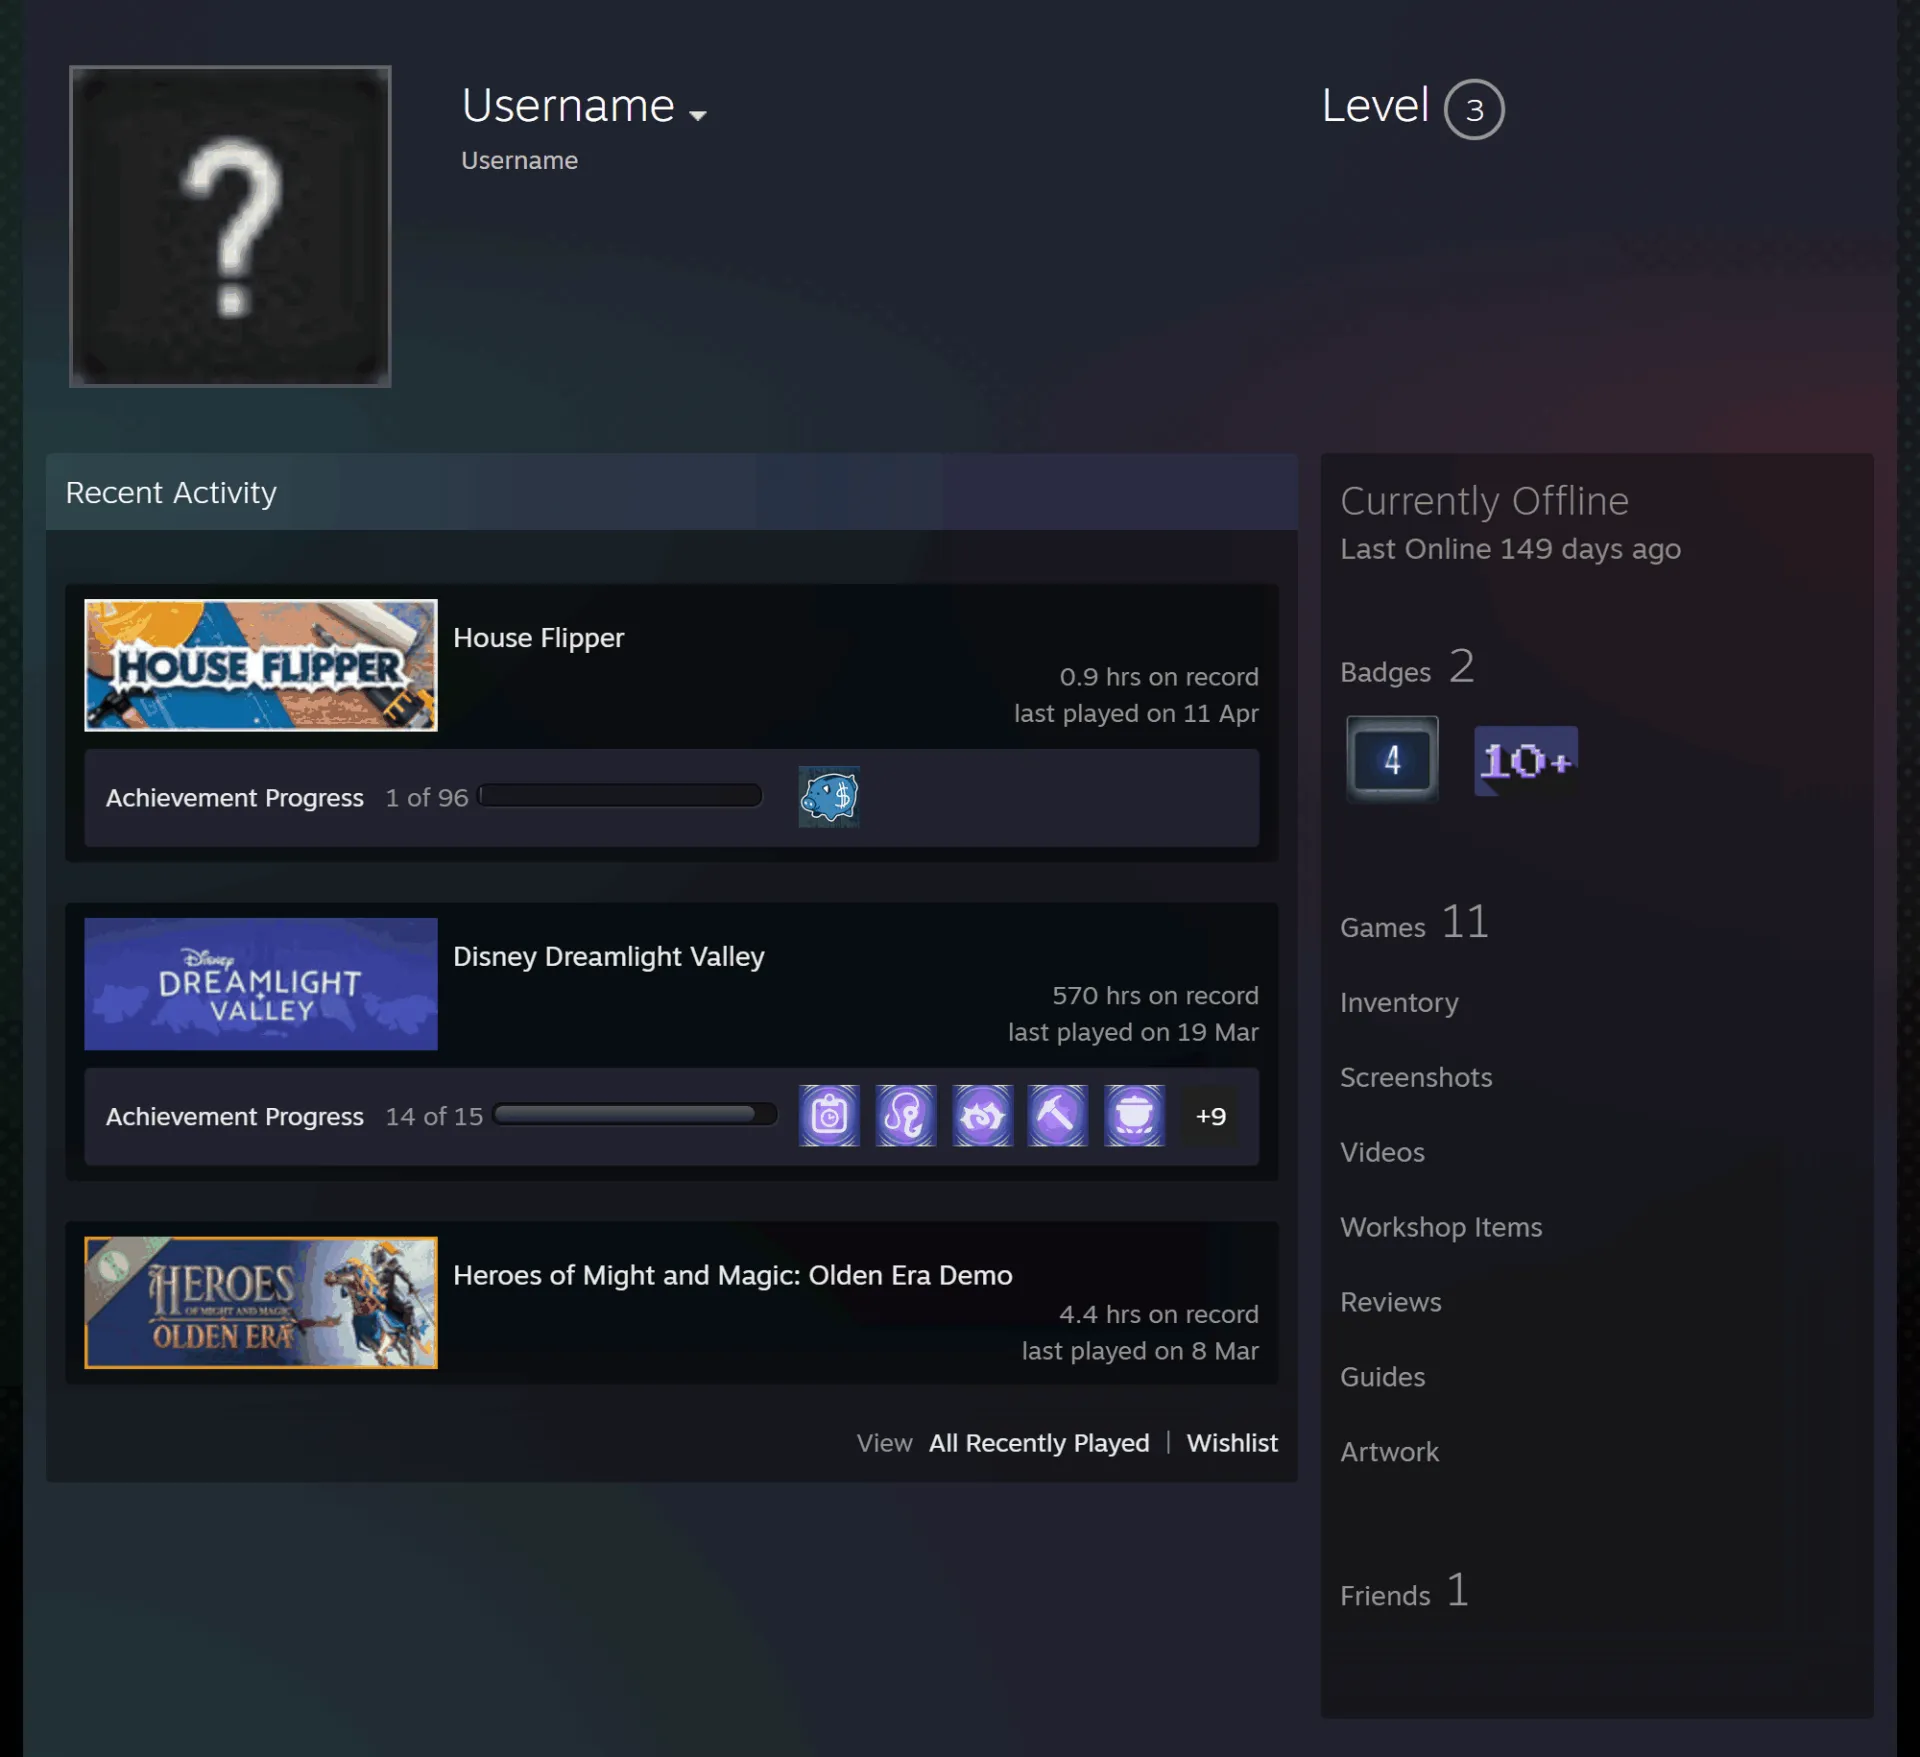This screenshot has width=1920, height=1757.
Task: Click the cooking pot Dreamlight Valley achievement icon
Action: tap(1134, 1115)
